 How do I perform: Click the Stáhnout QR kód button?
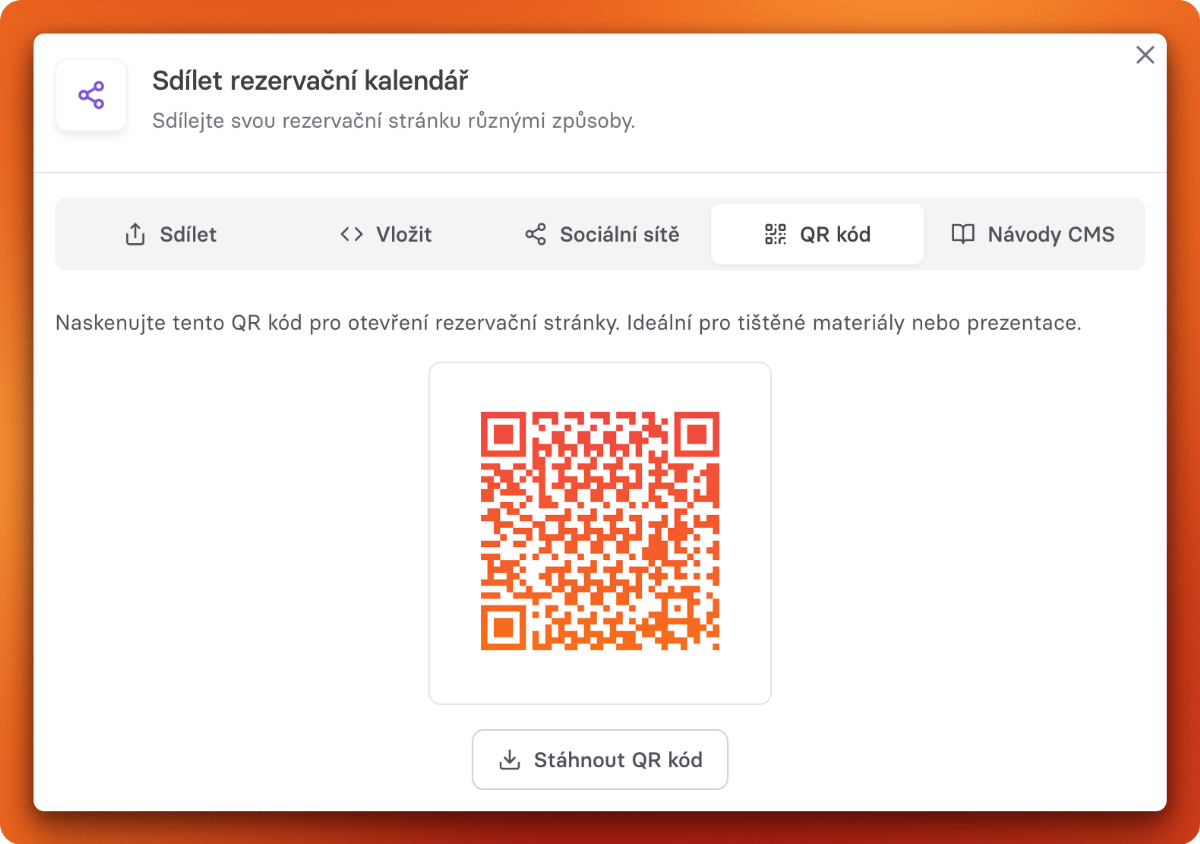pyautogui.click(x=600, y=760)
